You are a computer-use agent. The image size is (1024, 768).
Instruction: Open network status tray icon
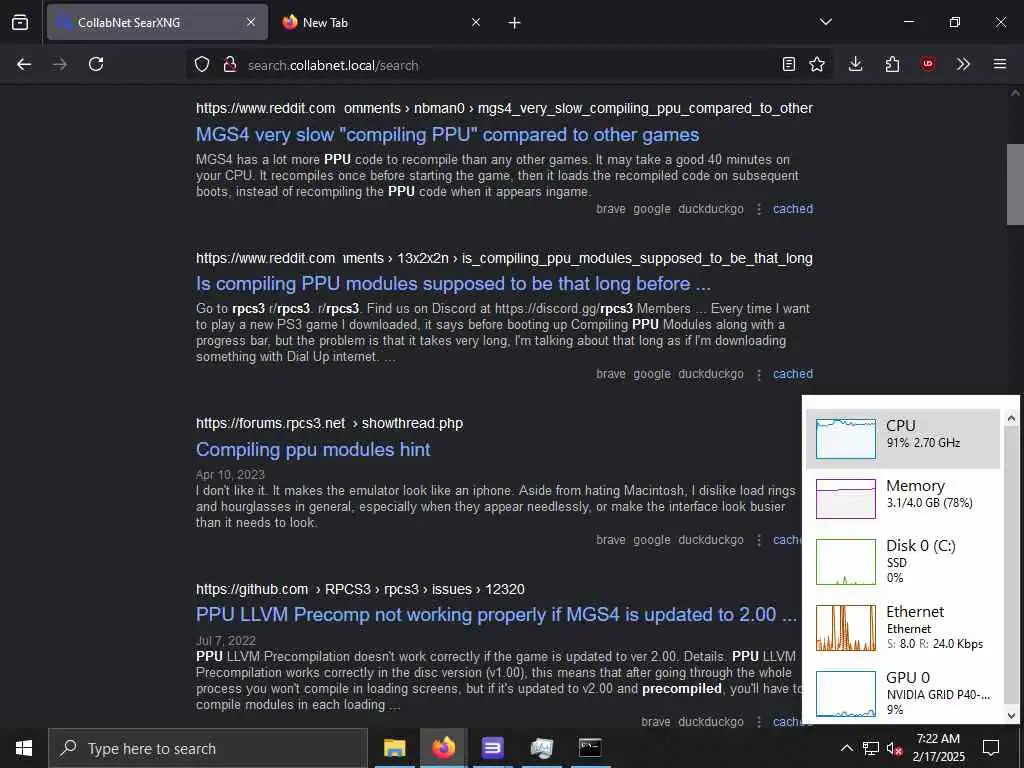coord(871,748)
